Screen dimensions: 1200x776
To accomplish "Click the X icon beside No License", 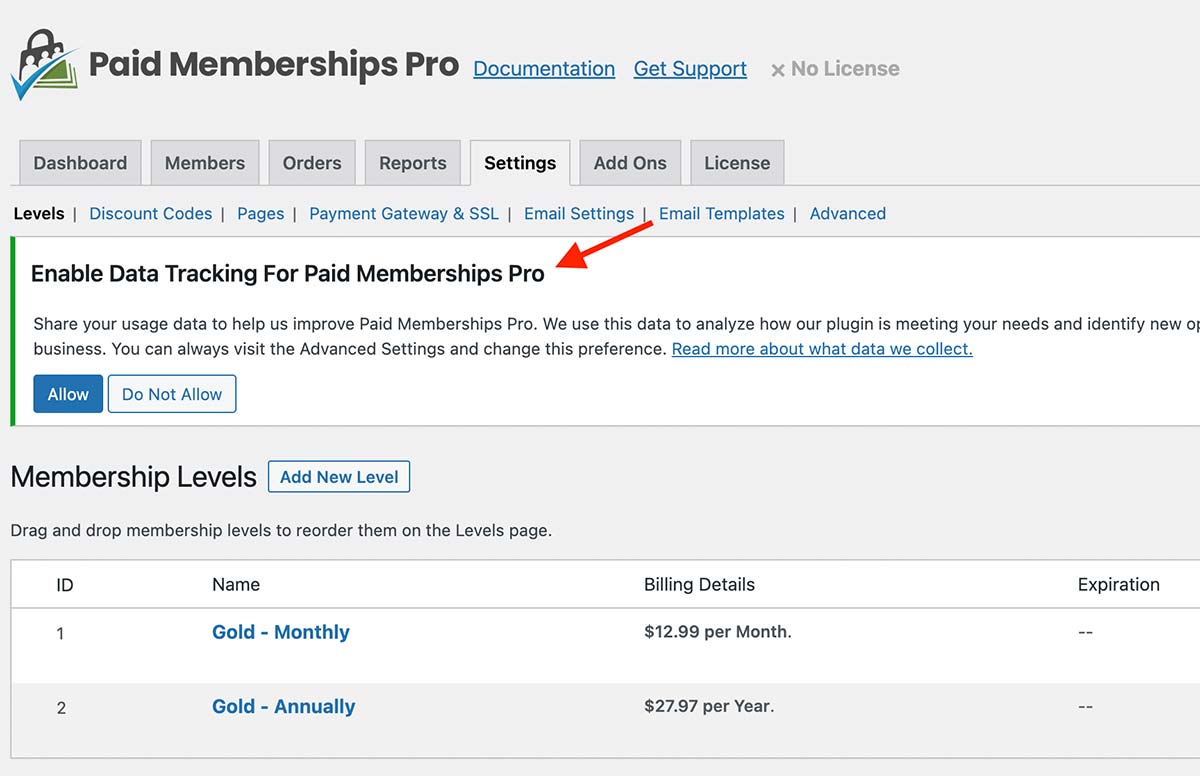I will point(777,68).
